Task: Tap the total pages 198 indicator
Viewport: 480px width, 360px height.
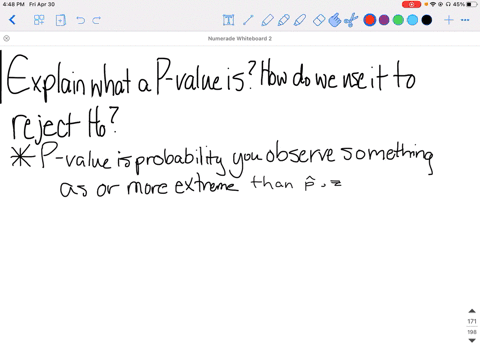Action: (472, 332)
